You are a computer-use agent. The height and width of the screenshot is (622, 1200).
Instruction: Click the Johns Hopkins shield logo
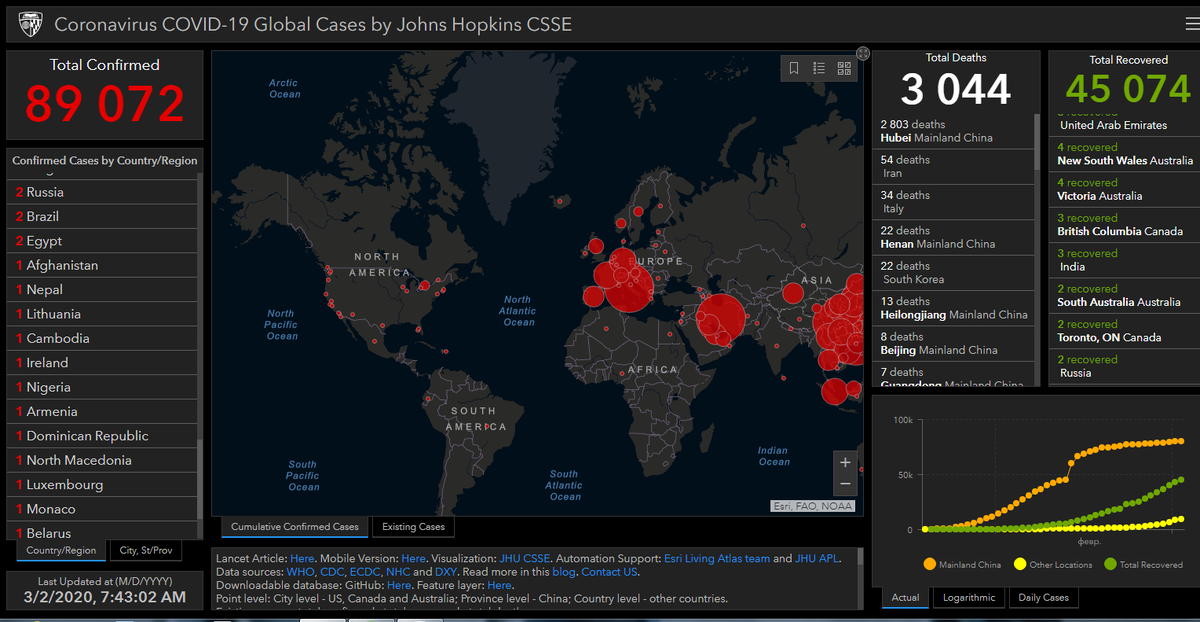[x=29, y=24]
